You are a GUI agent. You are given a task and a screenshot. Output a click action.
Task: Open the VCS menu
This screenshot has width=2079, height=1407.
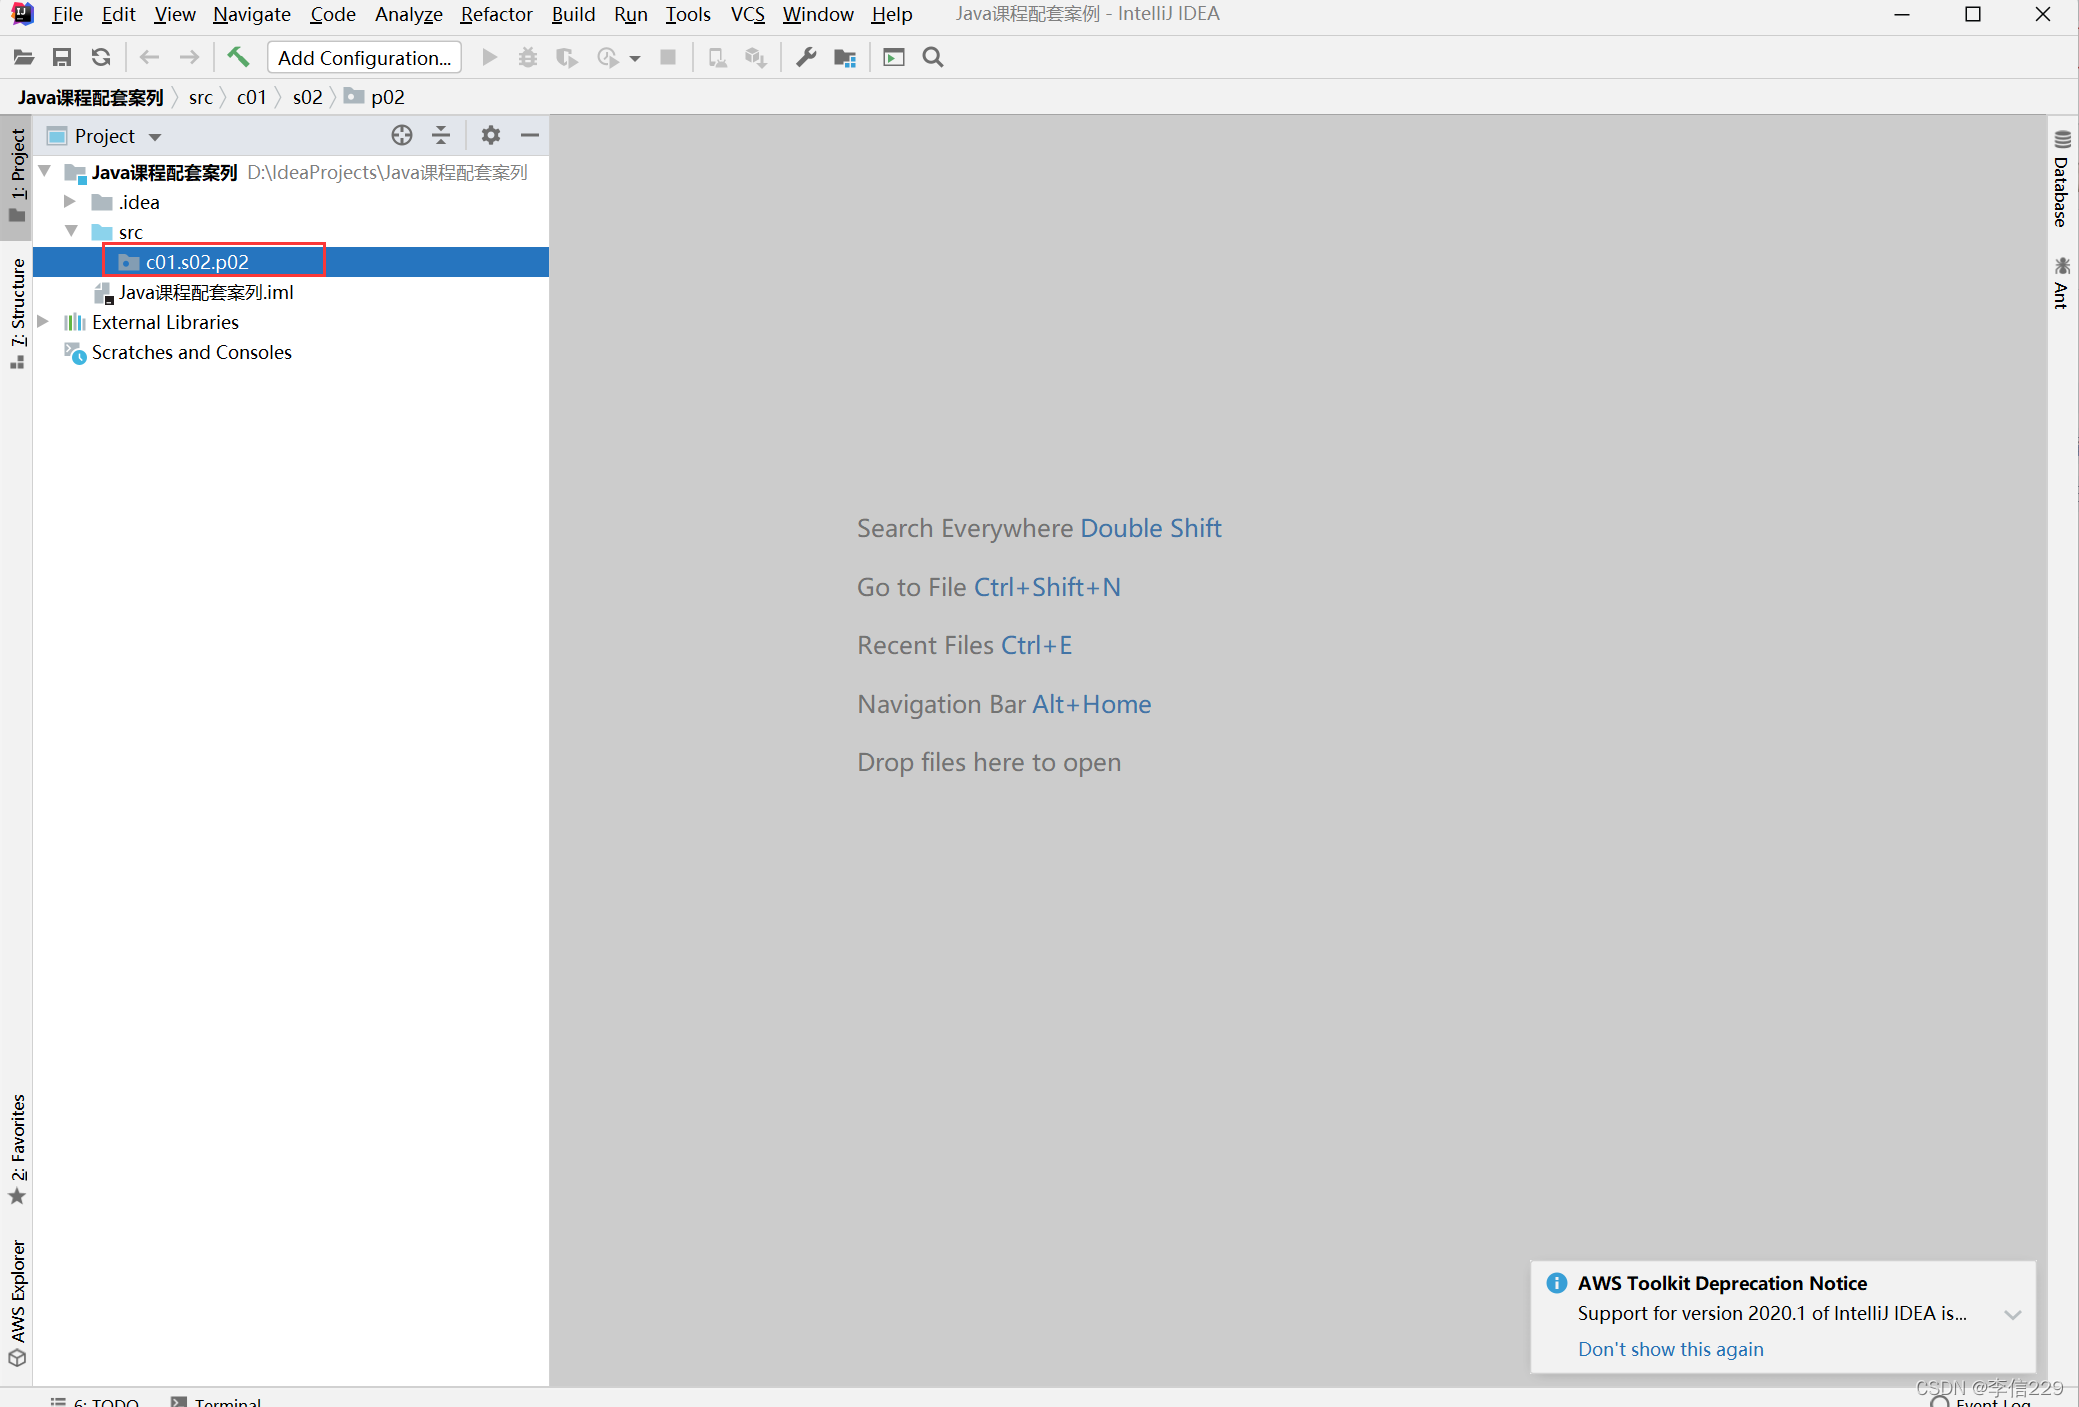click(x=747, y=14)
